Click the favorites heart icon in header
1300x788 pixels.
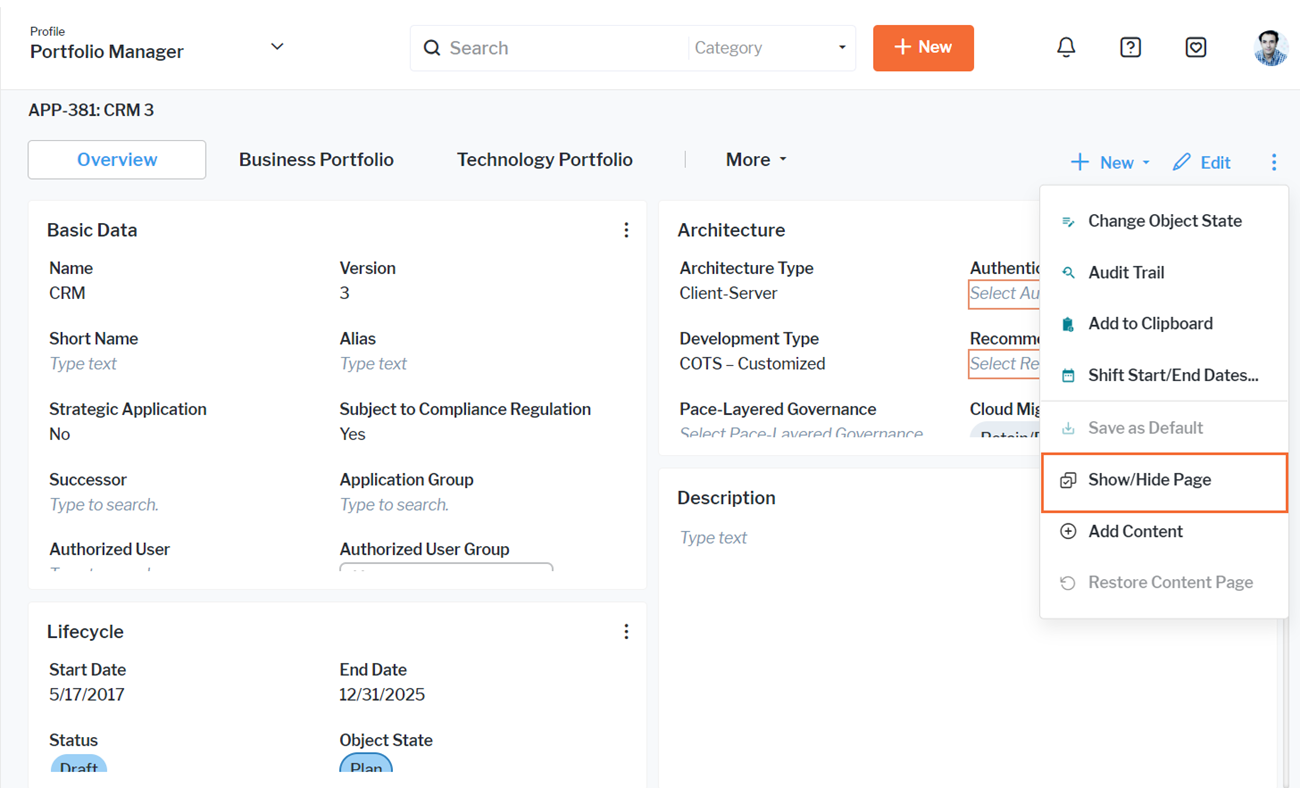click(1195, 47)
